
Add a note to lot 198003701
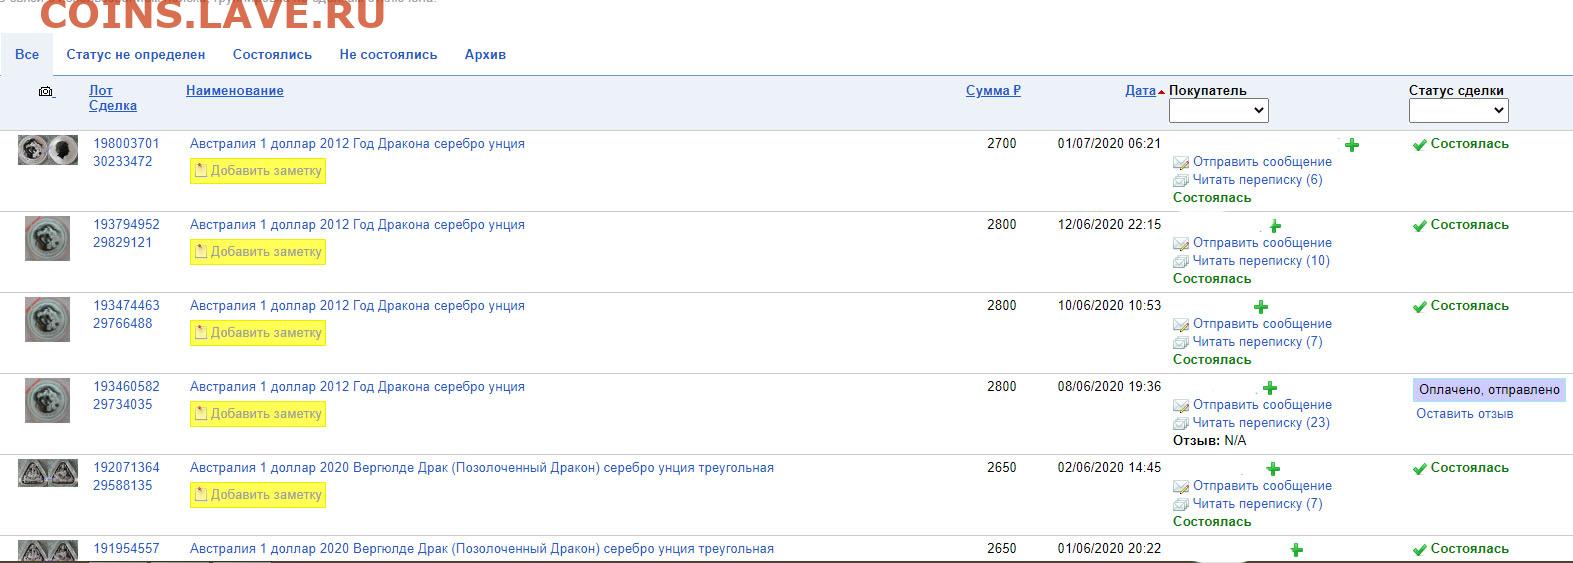258,171
